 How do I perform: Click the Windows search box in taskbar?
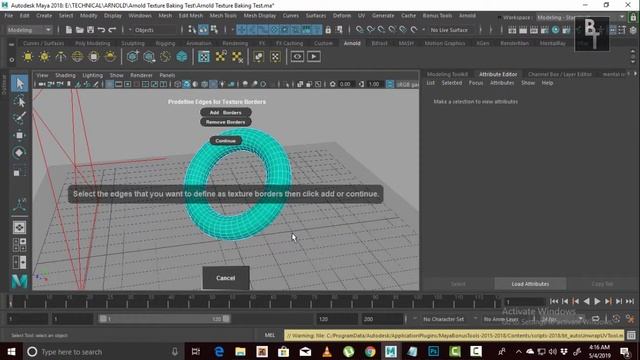[x=103, y=351]
